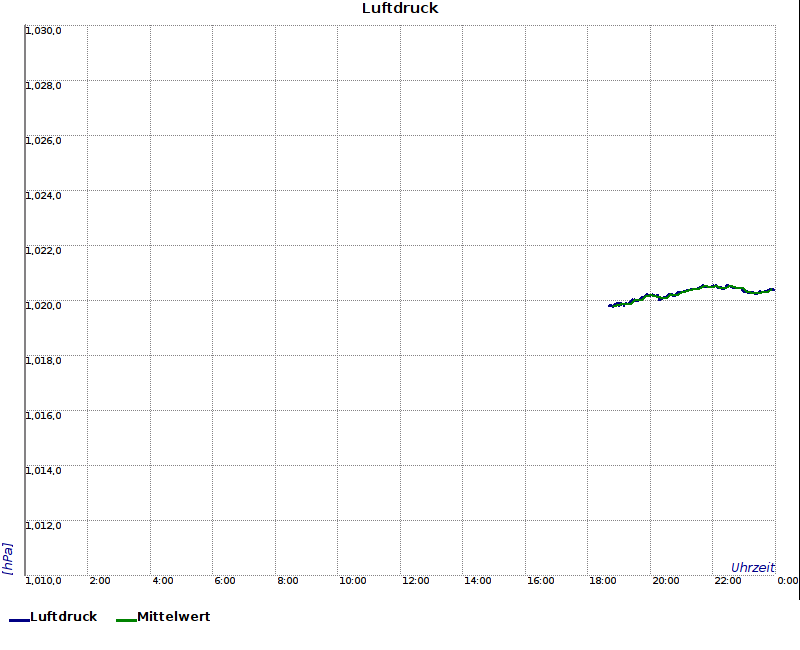Click the 14:00 time tick label
800x650 pixels.
pyautogui.click(x=478, y=581)
